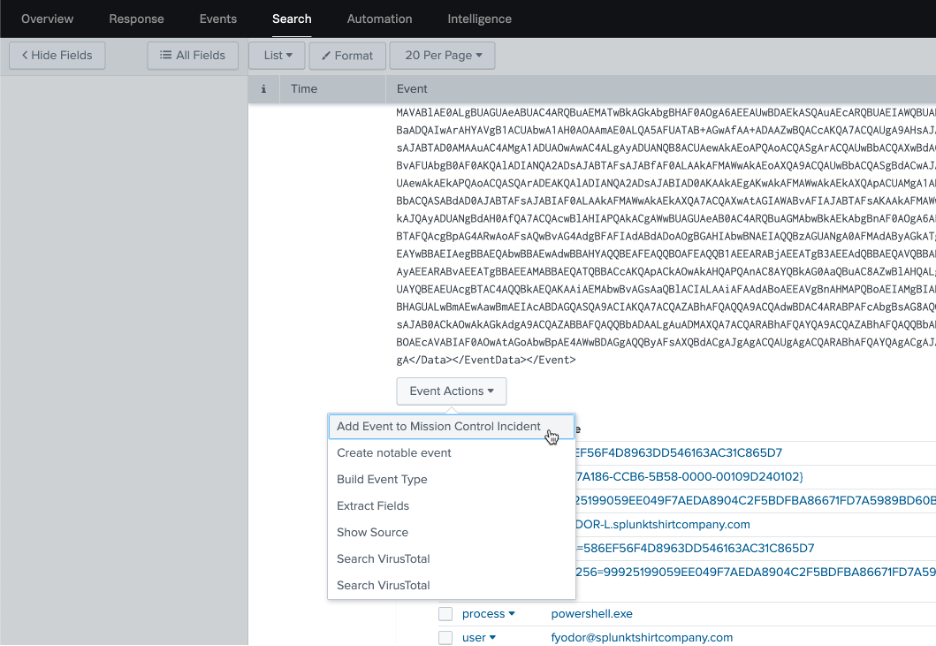Open the Overview tab
Image resolution: width=936 pixels, height=646 pixels.
(47, 19)
